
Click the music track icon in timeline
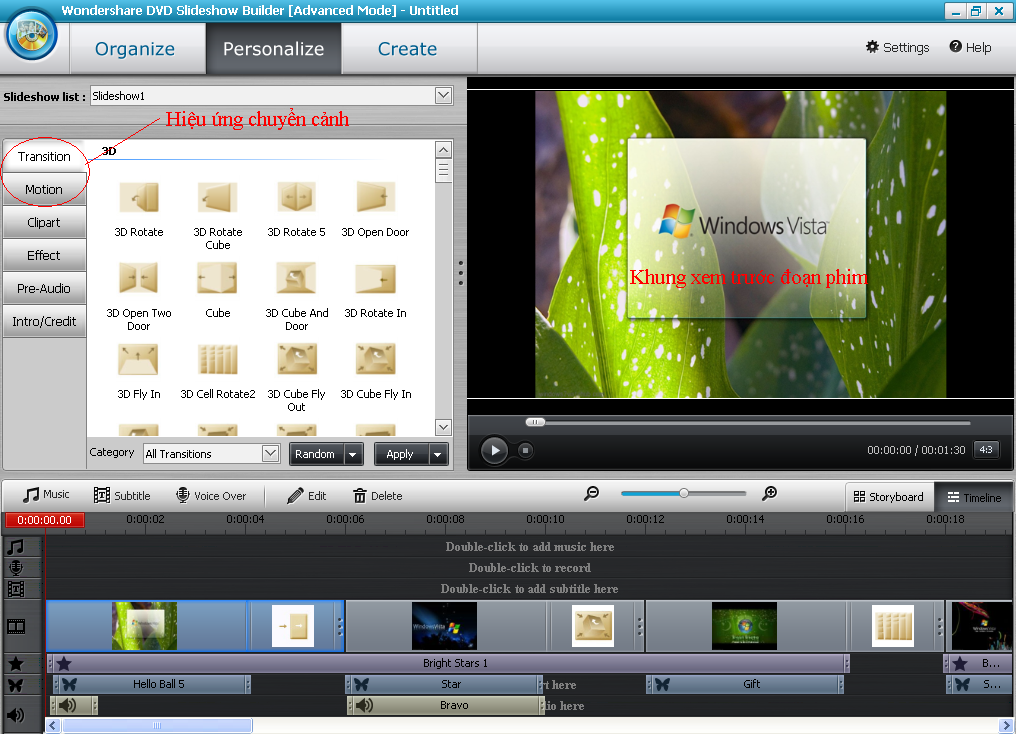(x=16, y=547)
